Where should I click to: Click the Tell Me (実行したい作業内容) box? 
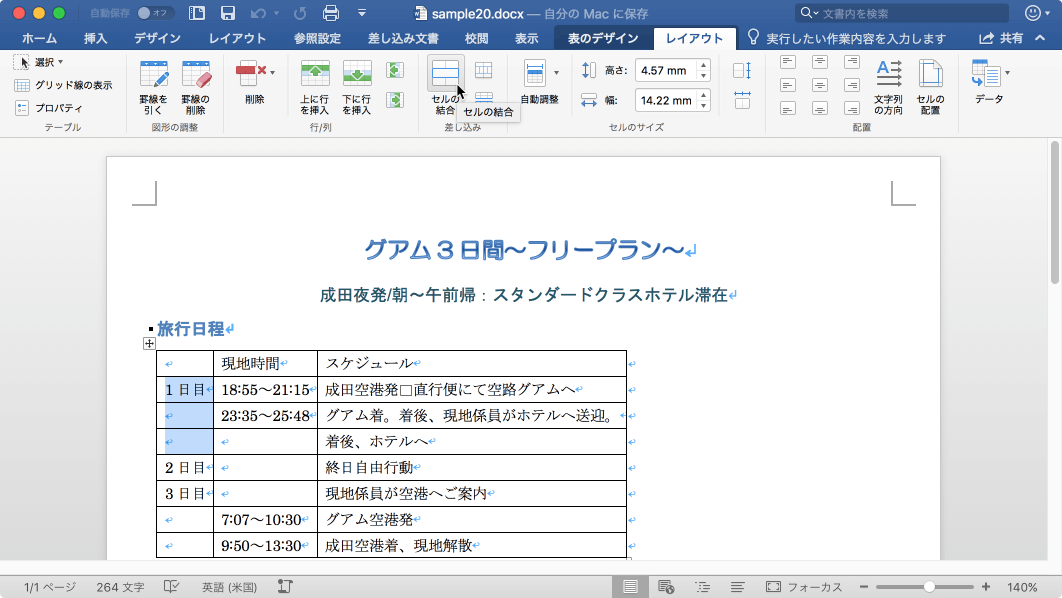[847, 39]
